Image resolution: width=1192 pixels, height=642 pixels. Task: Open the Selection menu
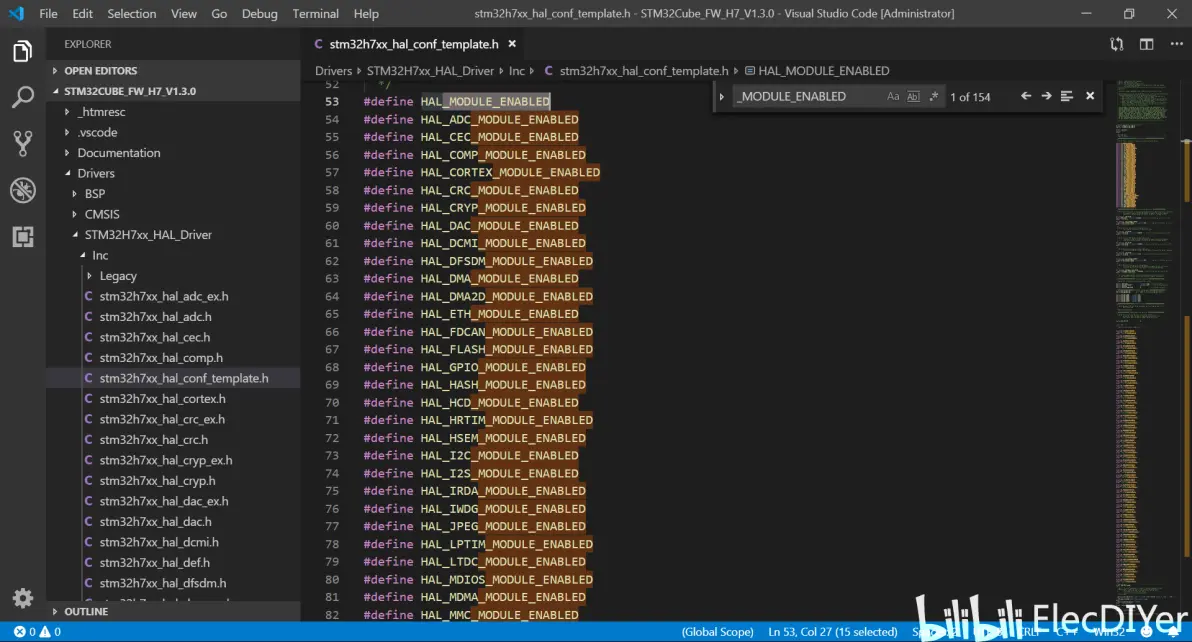coord(132,14)
